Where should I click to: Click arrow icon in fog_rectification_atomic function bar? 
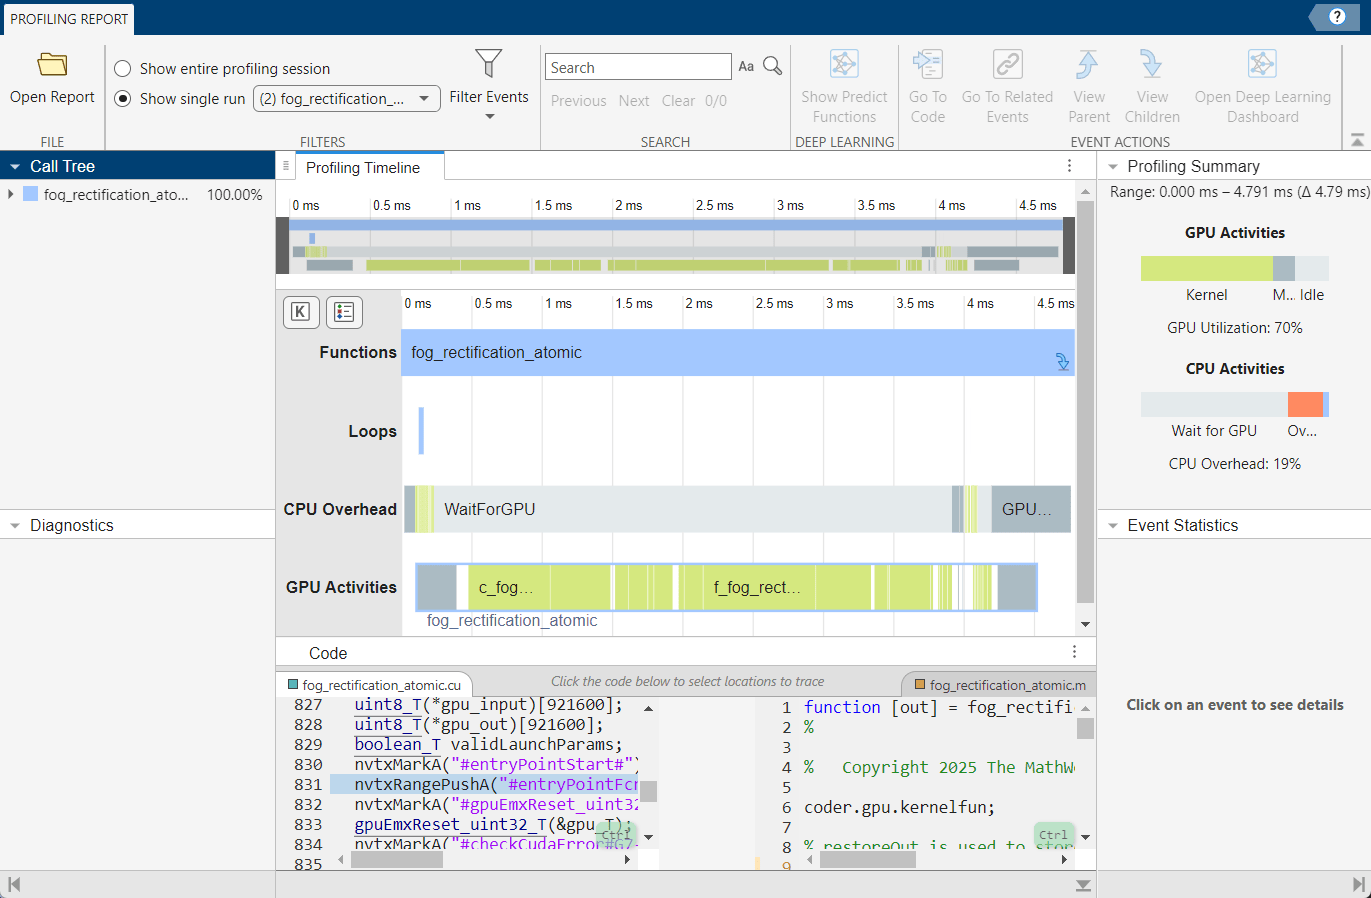pos(1062,362)
